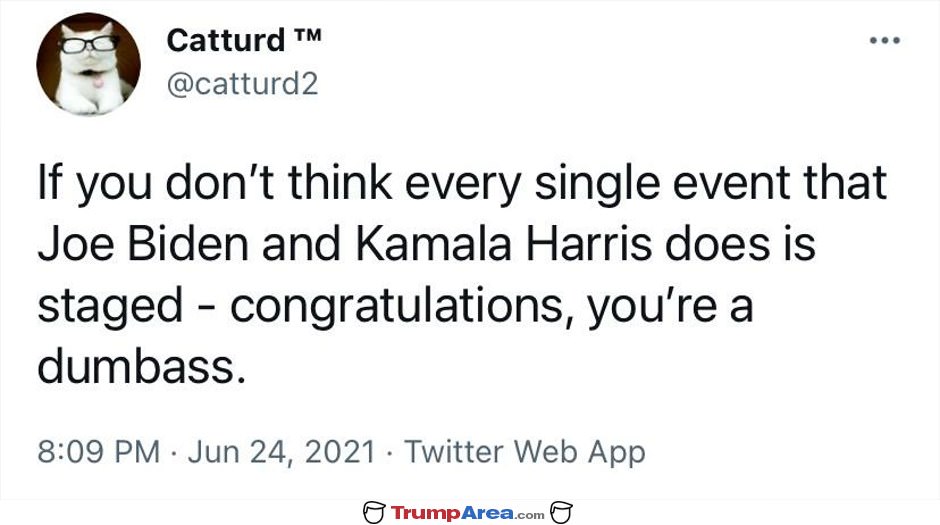Click the 8:09 PM timestamp
940x525 pixels.
[99, 451]
